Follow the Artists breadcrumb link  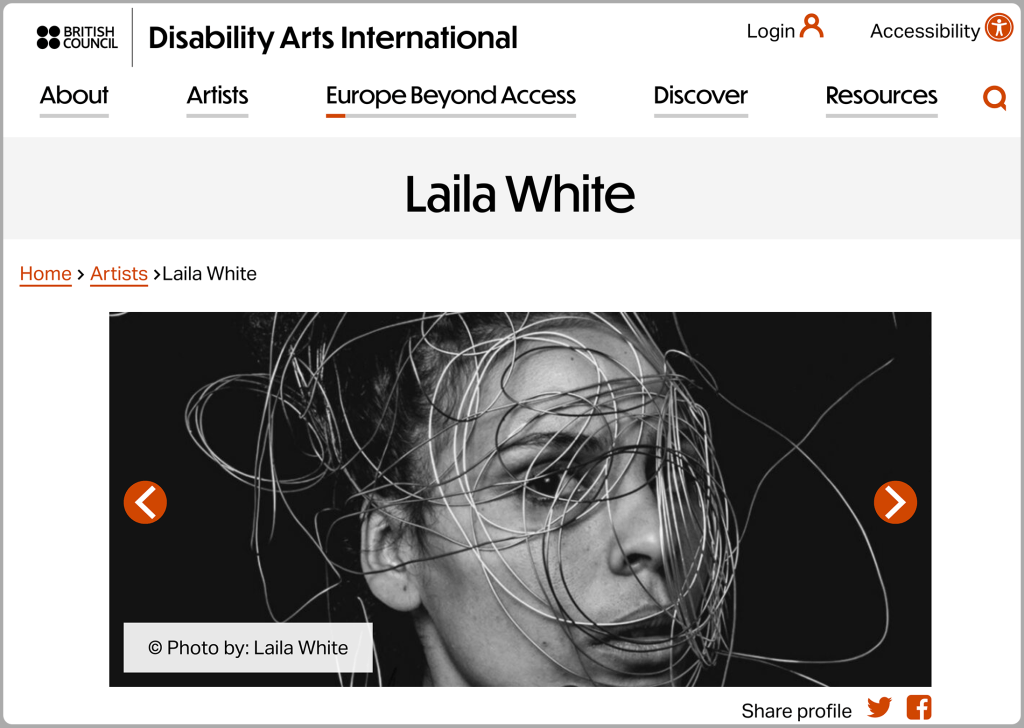point(119,274)
